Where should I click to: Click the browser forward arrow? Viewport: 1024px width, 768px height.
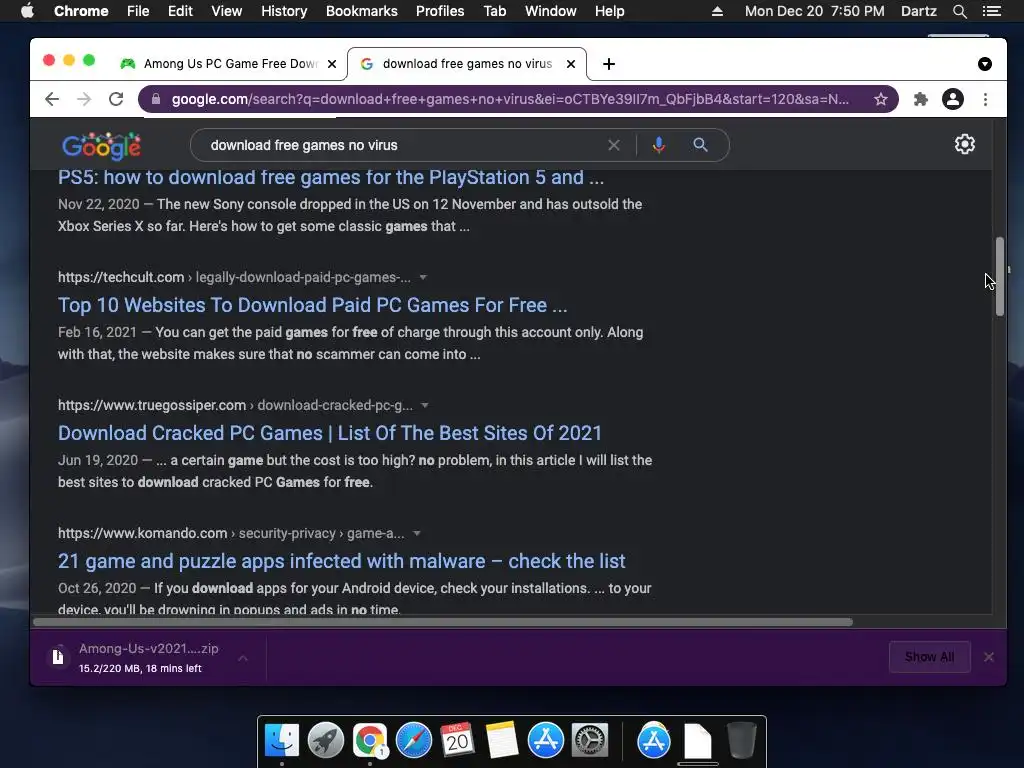pyautogui.click(x=84, y=99)
